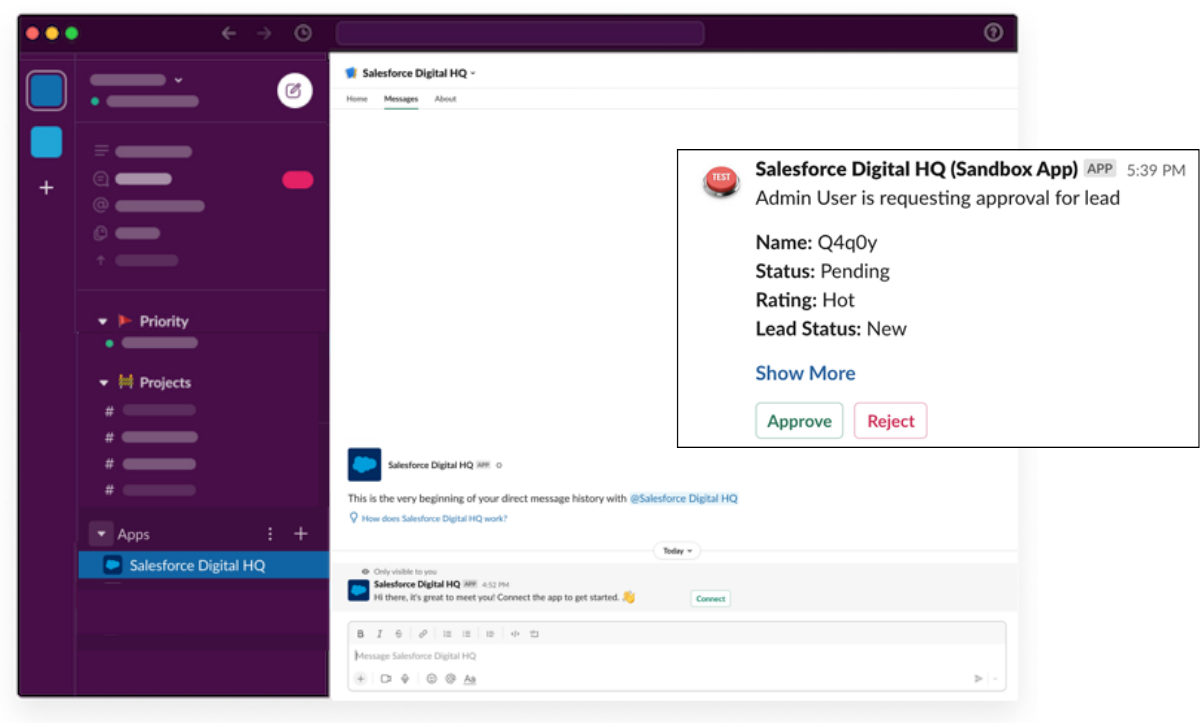1200x723 pixels.
Task: Click the 4:52 PM message timestamp
Action: click(497, 584)
